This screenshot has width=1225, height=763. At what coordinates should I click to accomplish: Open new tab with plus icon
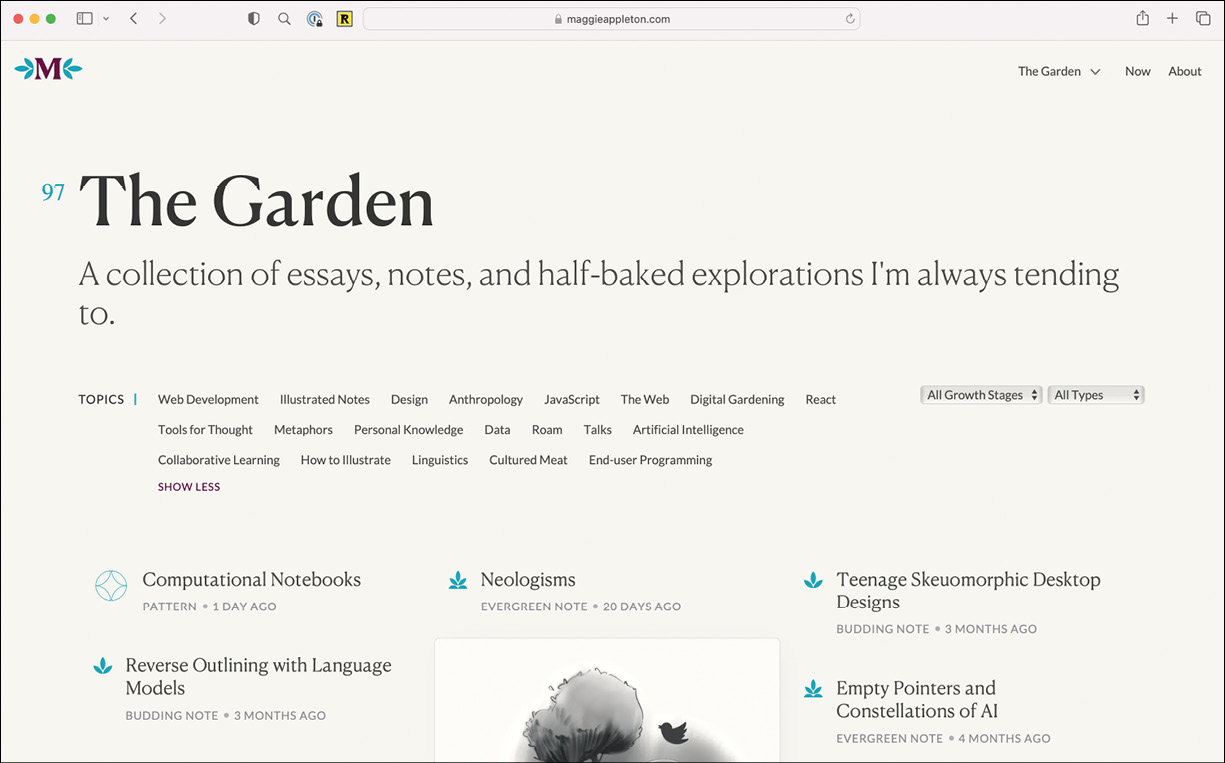(1172, 19)
